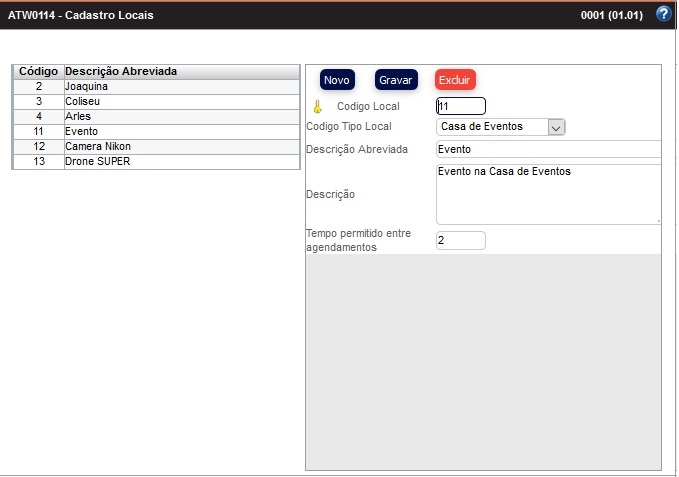This screenshot has height=477, width=679.
Task: Sort by the Código column header
Action: click(39, 71)
